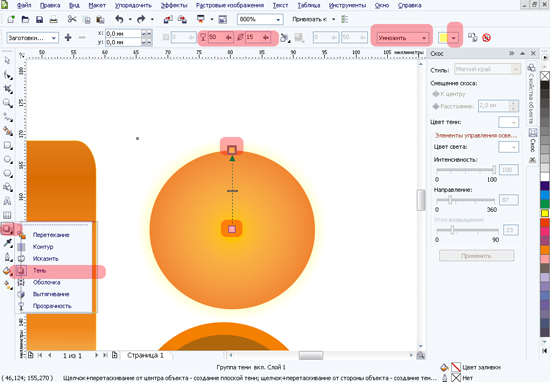The width and height of the screenshot is (550, 382).
Task: Open the 'Цвет тени' color dropdown
Action: [x=508, y=122]
